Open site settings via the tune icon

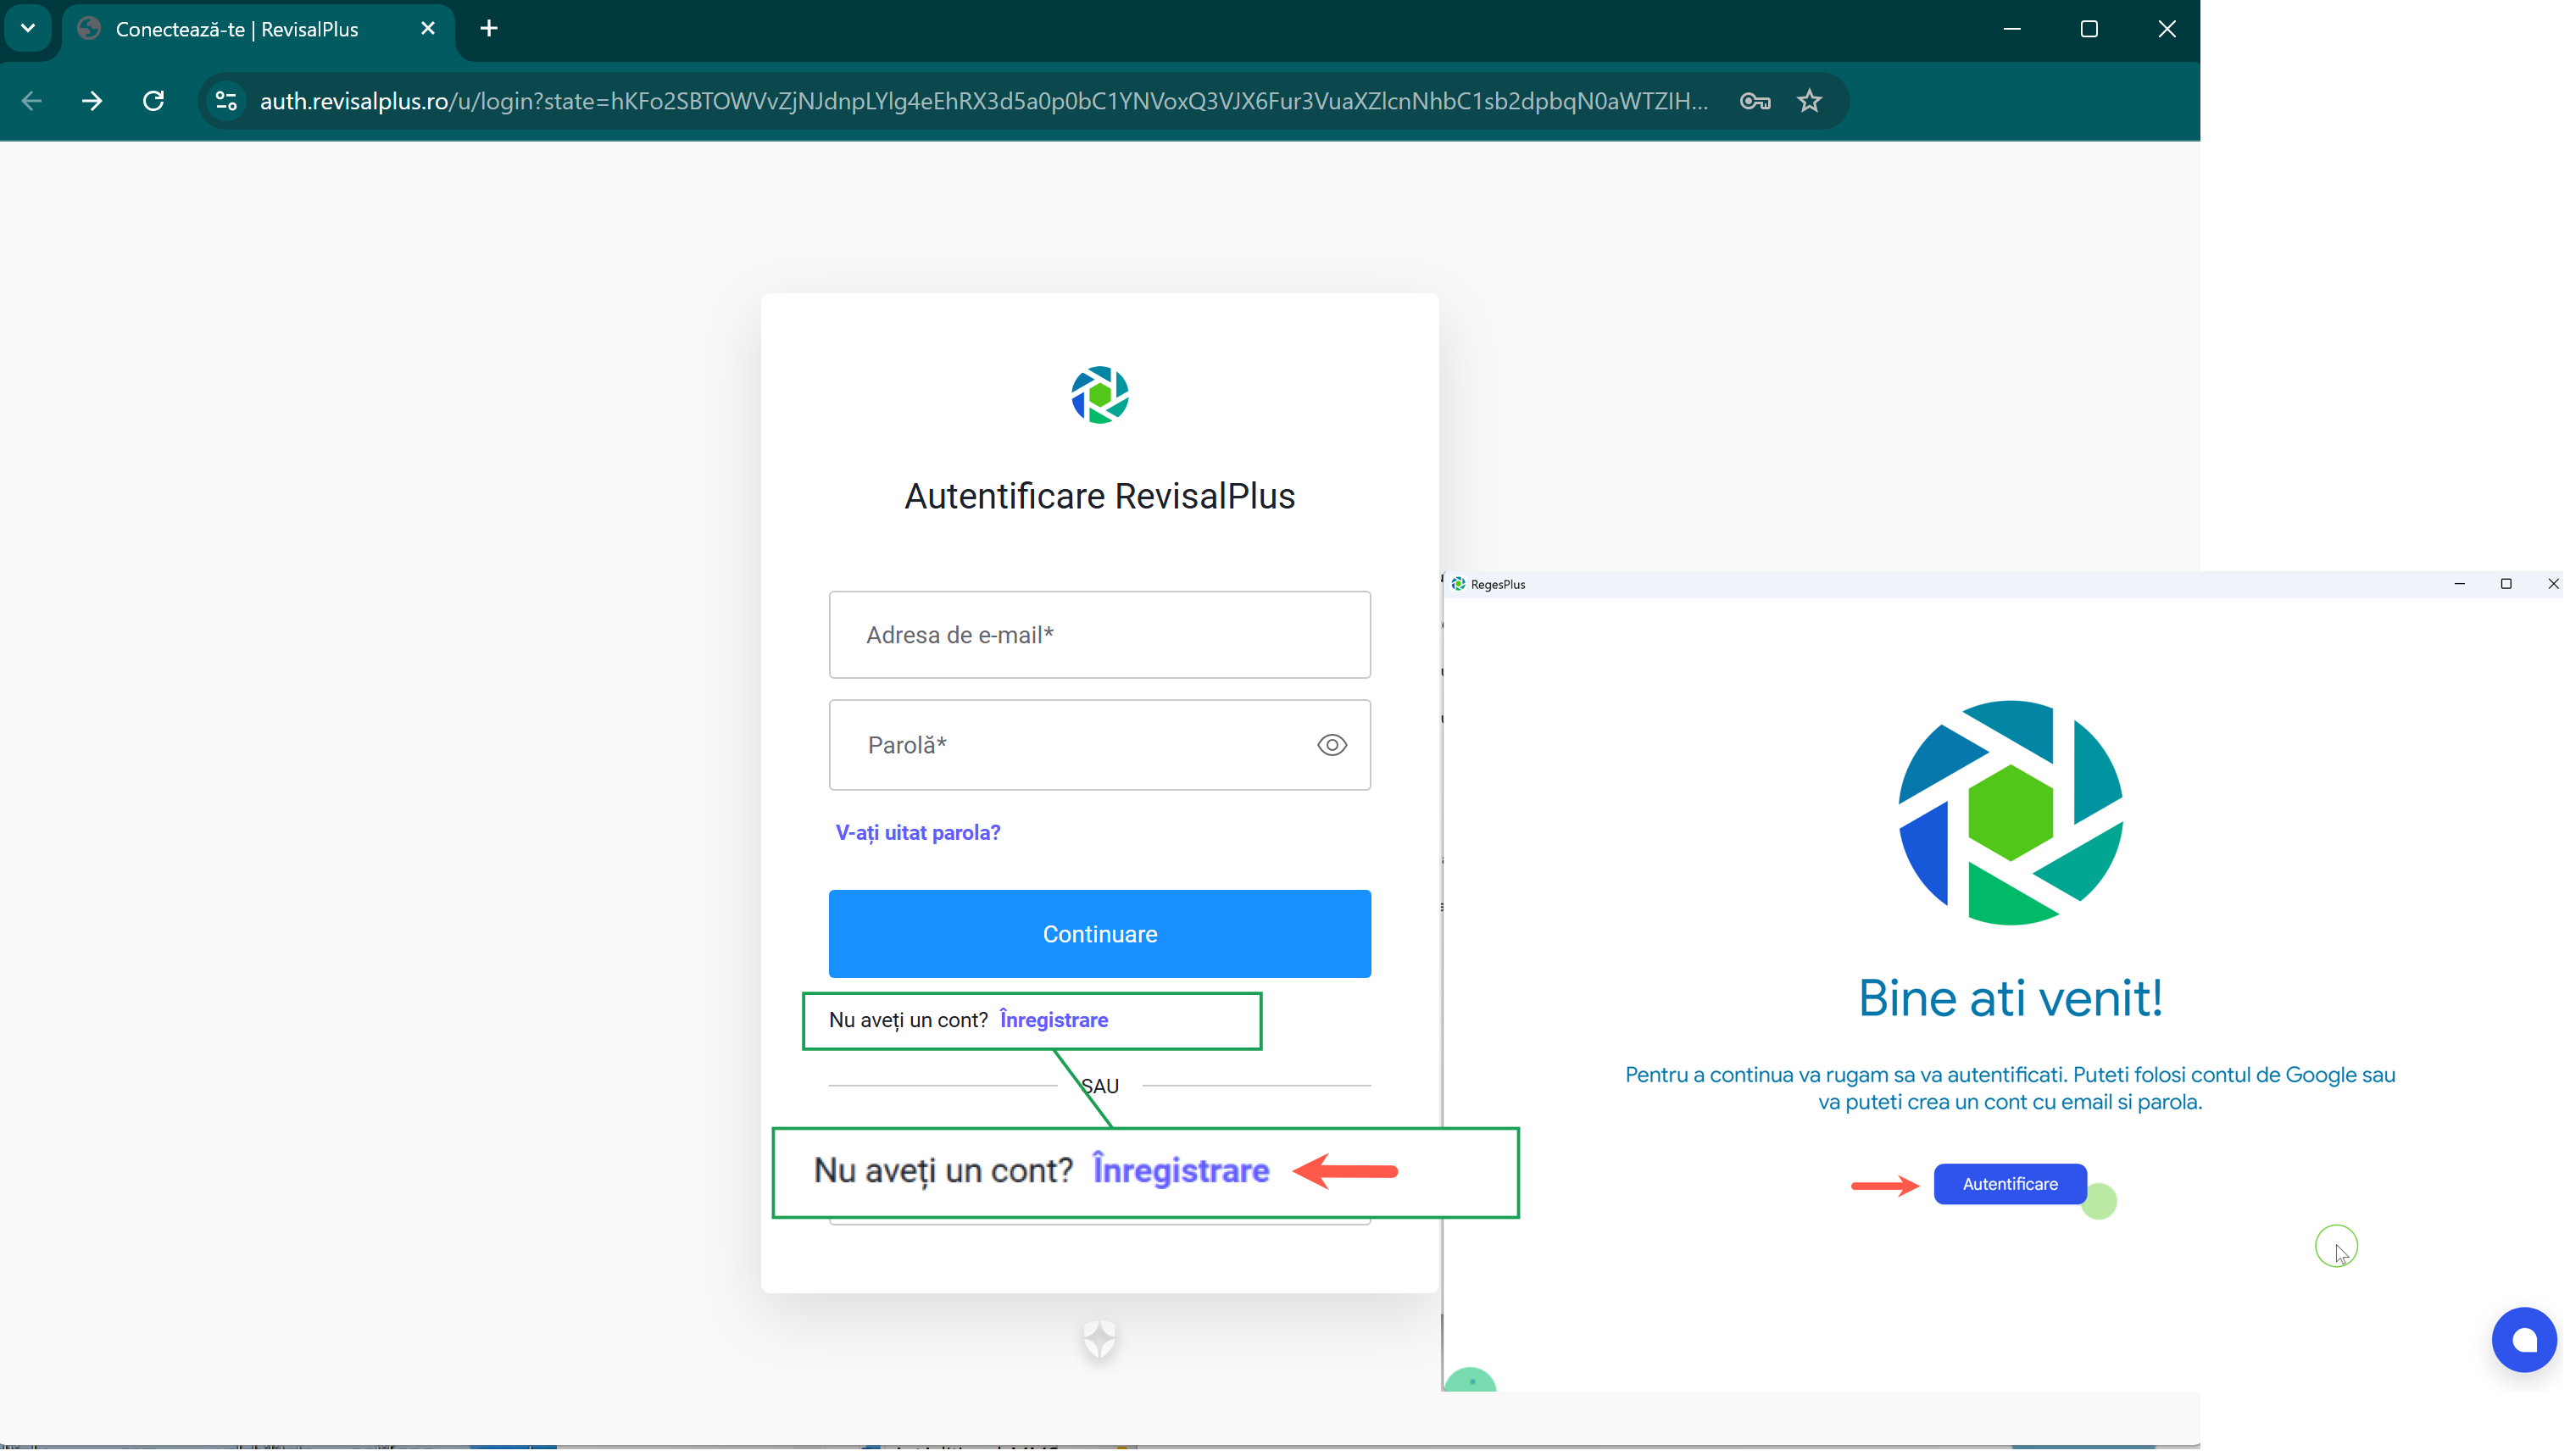click(225, 101)
